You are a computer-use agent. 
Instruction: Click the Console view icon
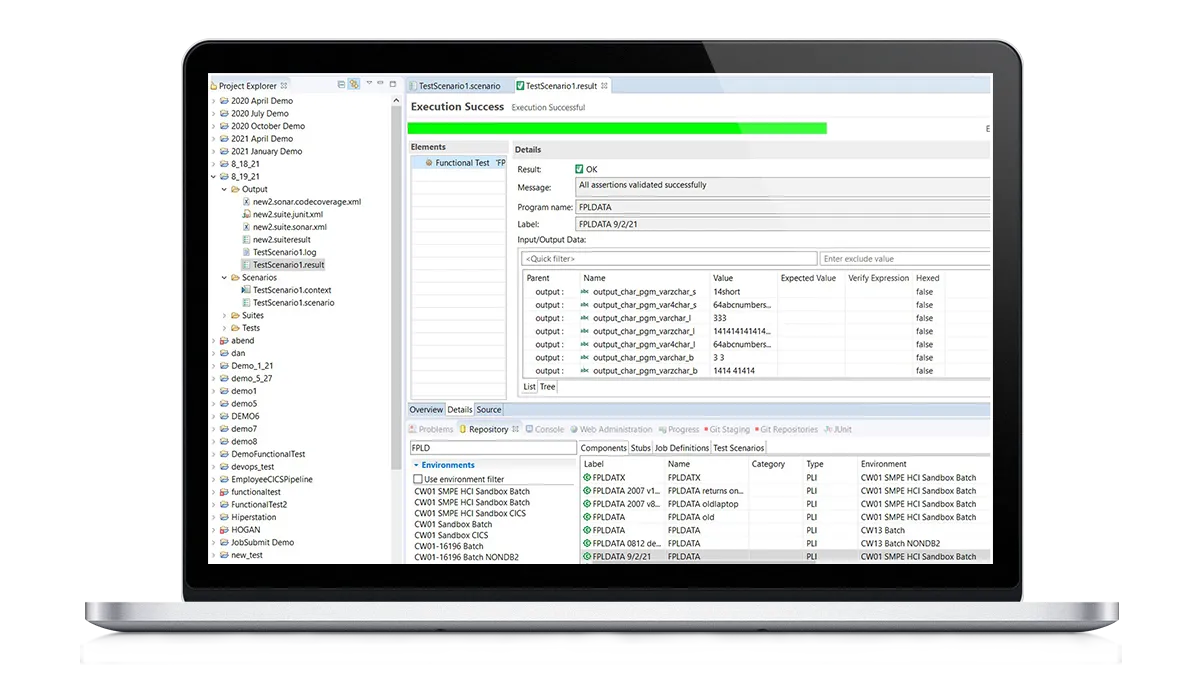coord(529,429)
